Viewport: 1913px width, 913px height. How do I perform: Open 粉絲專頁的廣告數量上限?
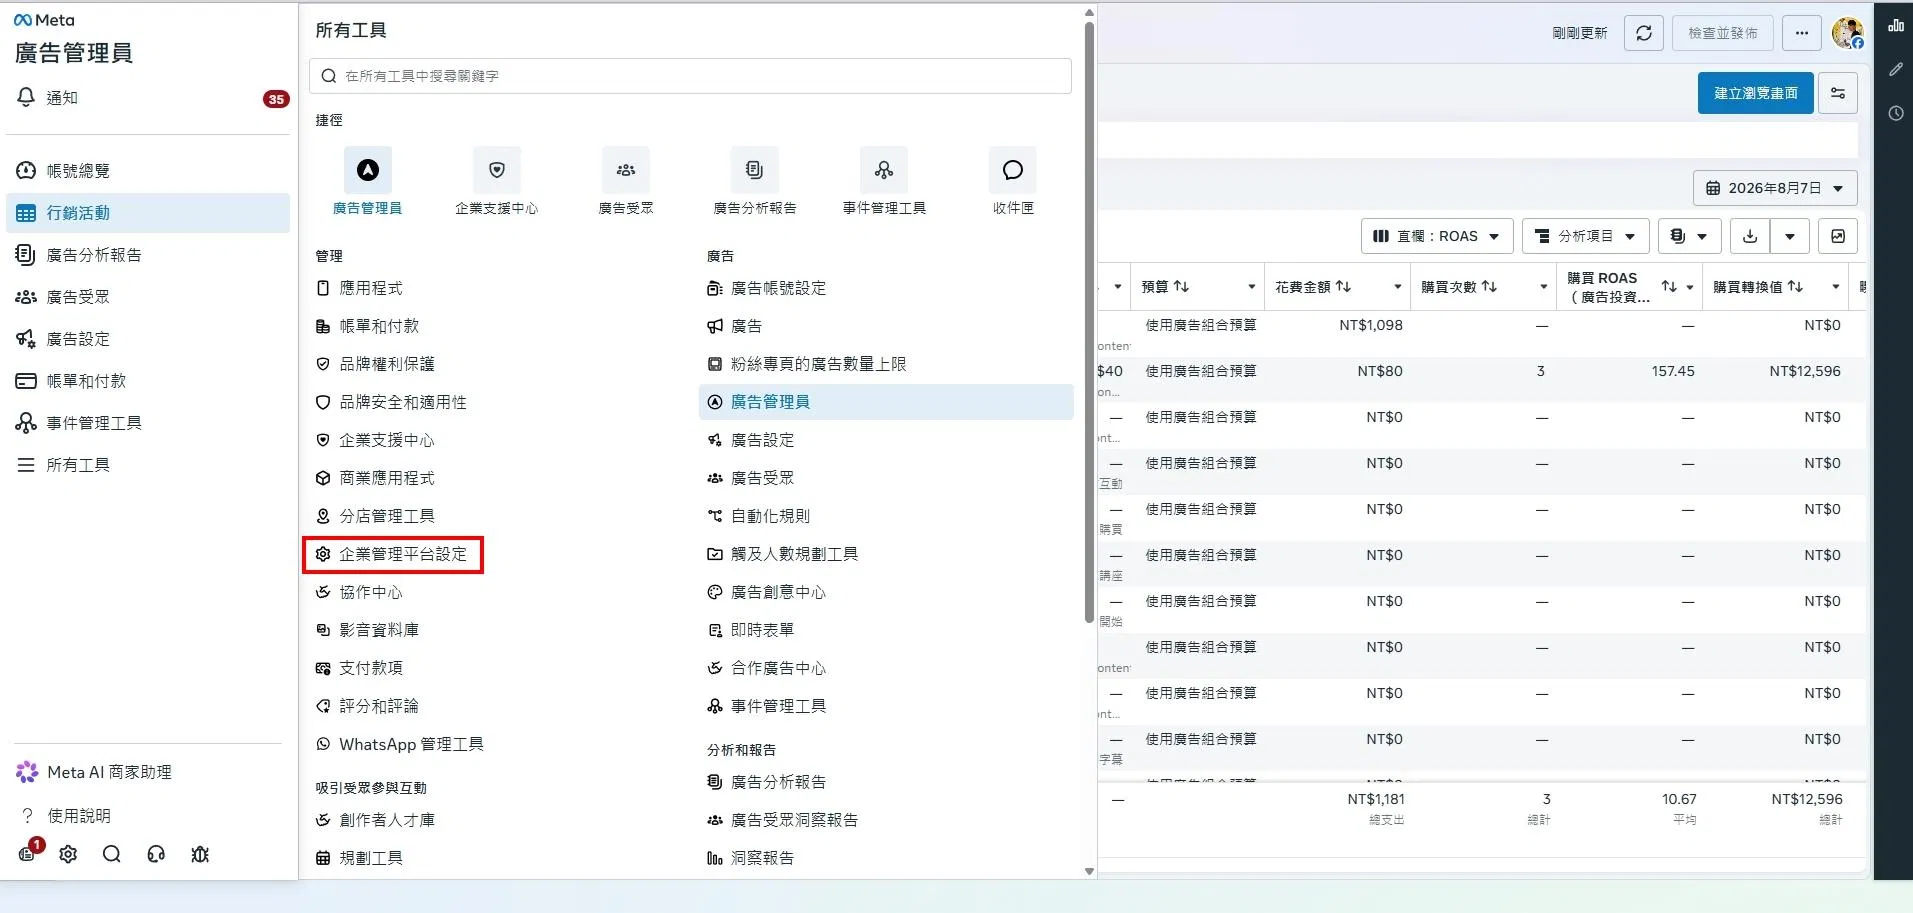[806, 364]
